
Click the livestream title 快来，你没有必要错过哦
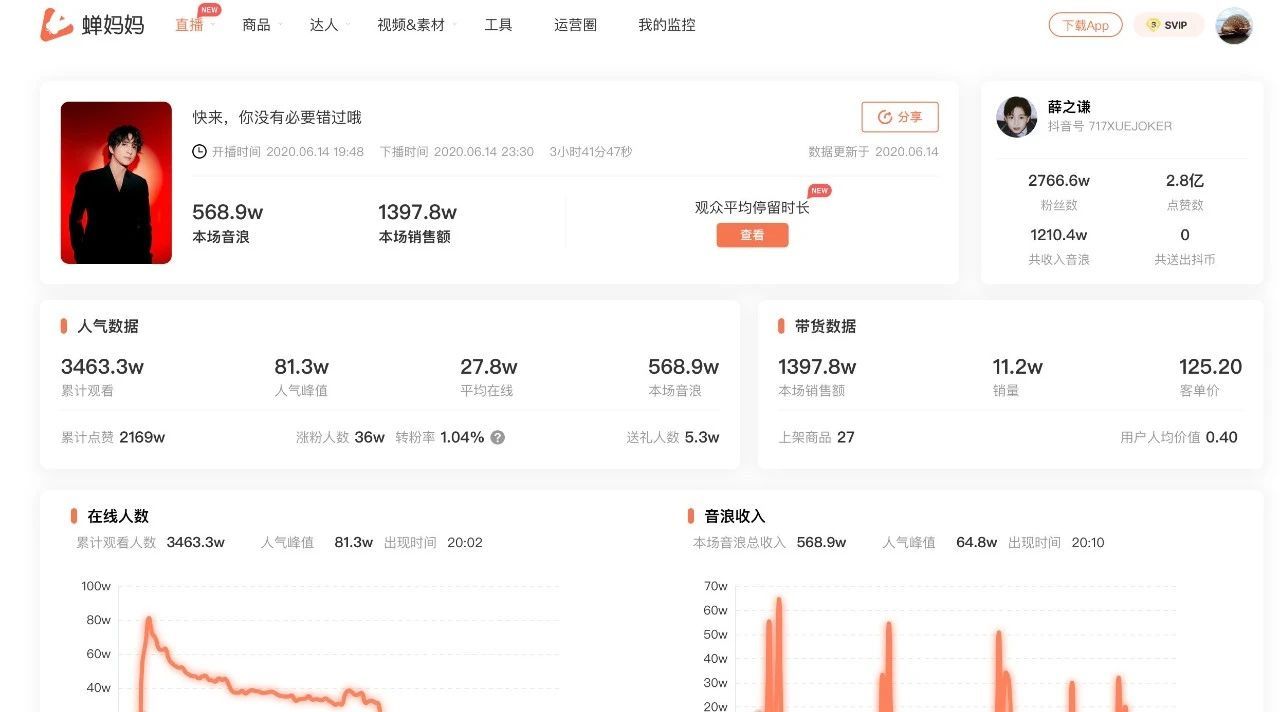pyautogui.click(x=277, y=117)
